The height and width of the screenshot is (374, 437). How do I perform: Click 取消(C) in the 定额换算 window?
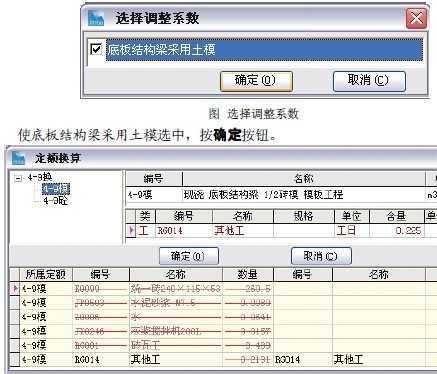pyautogui.click(x=321, y=256)
